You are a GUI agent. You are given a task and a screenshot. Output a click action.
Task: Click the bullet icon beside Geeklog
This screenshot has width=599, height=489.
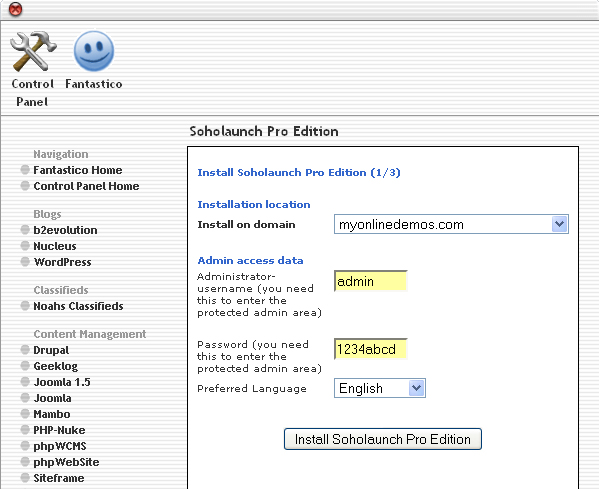[25, 366]
